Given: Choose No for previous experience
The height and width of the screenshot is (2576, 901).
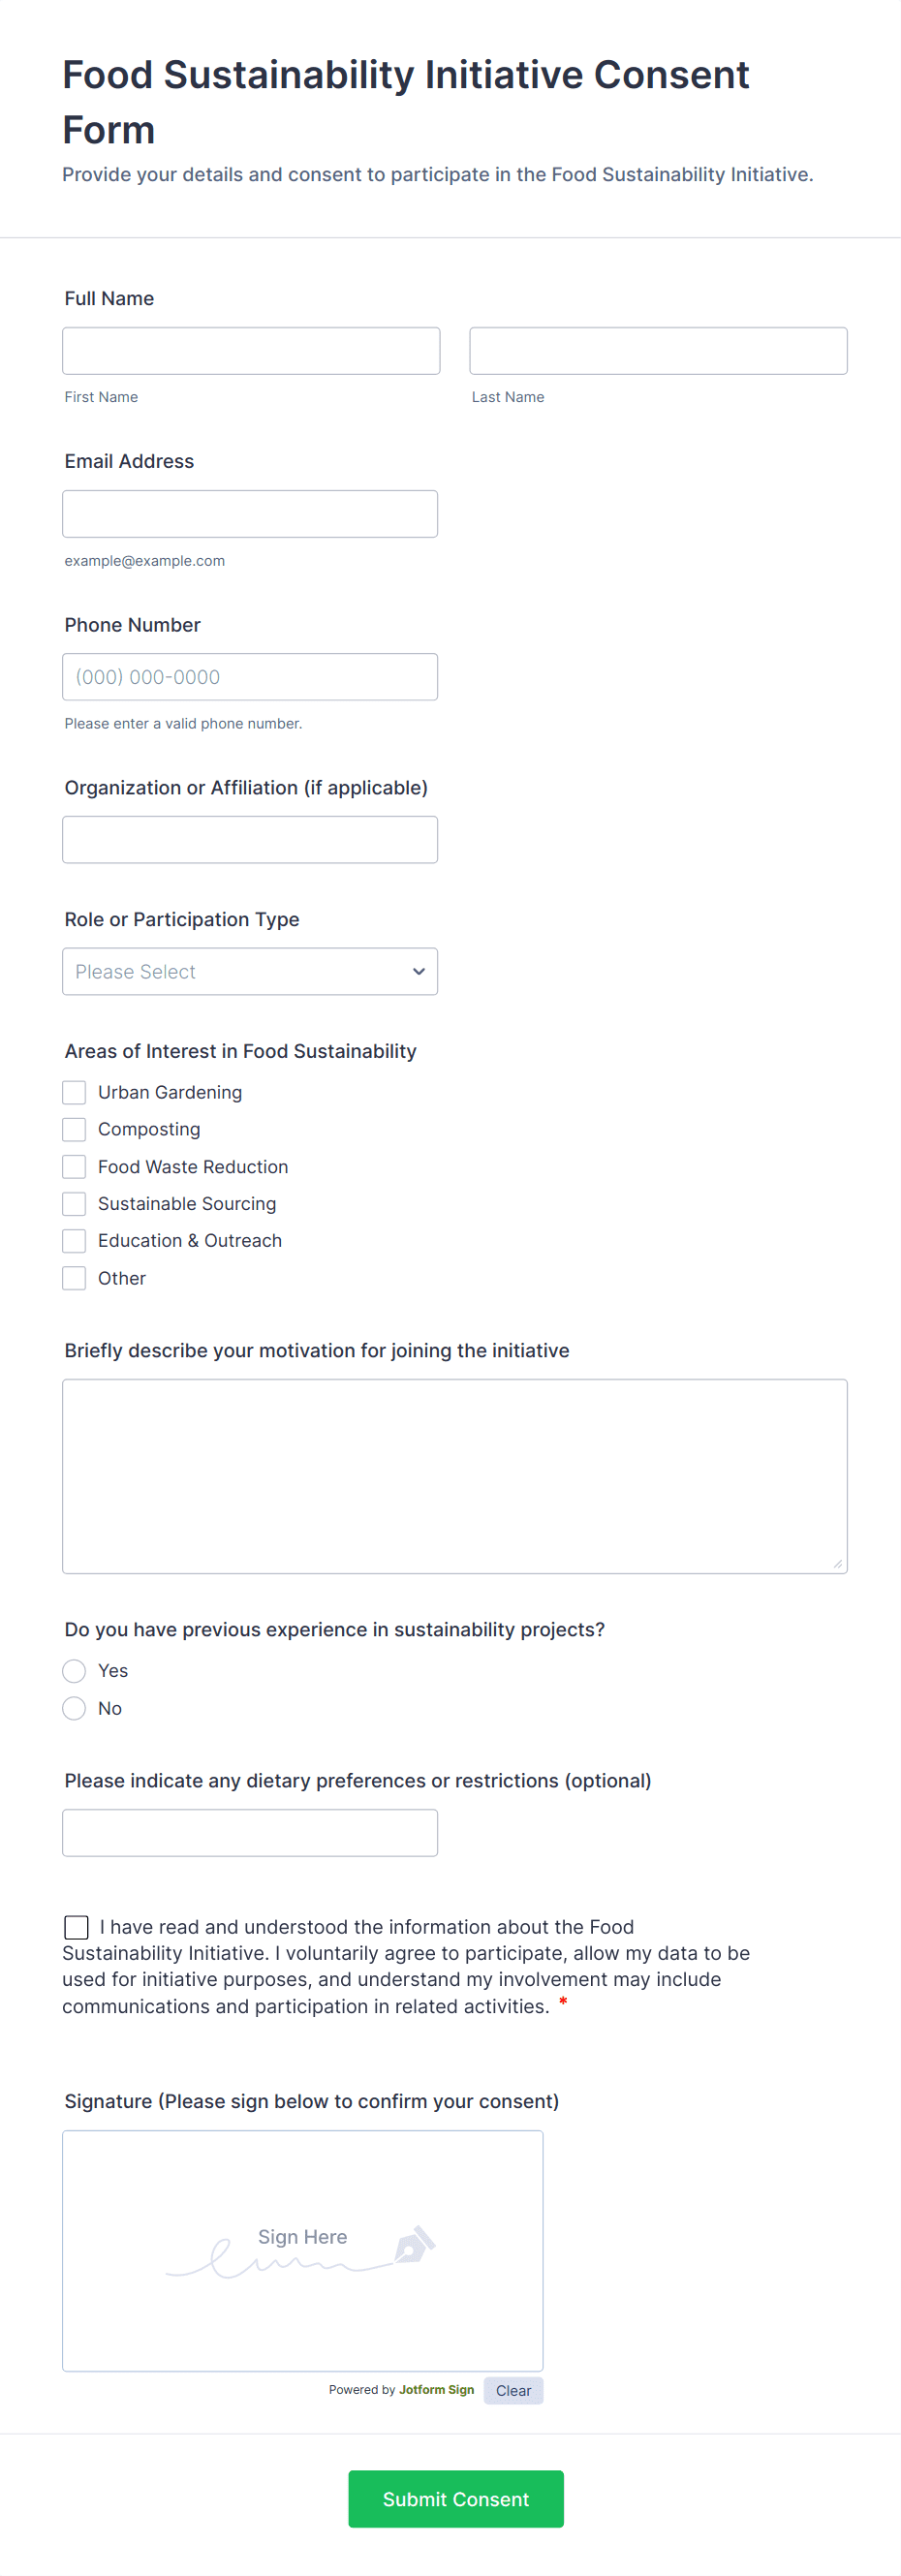Looking at the screenshot, I should coord(74,1708).
